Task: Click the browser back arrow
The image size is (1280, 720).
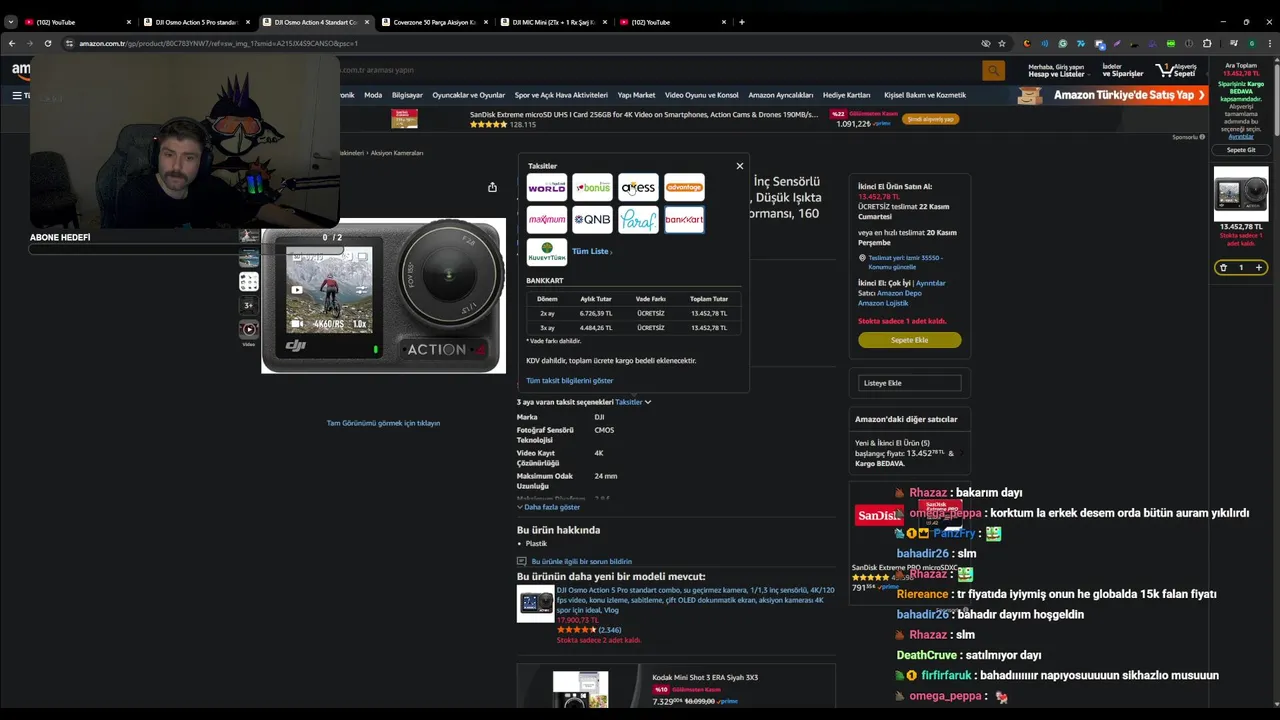Action: pyautogui.click(x=12, y=43)
